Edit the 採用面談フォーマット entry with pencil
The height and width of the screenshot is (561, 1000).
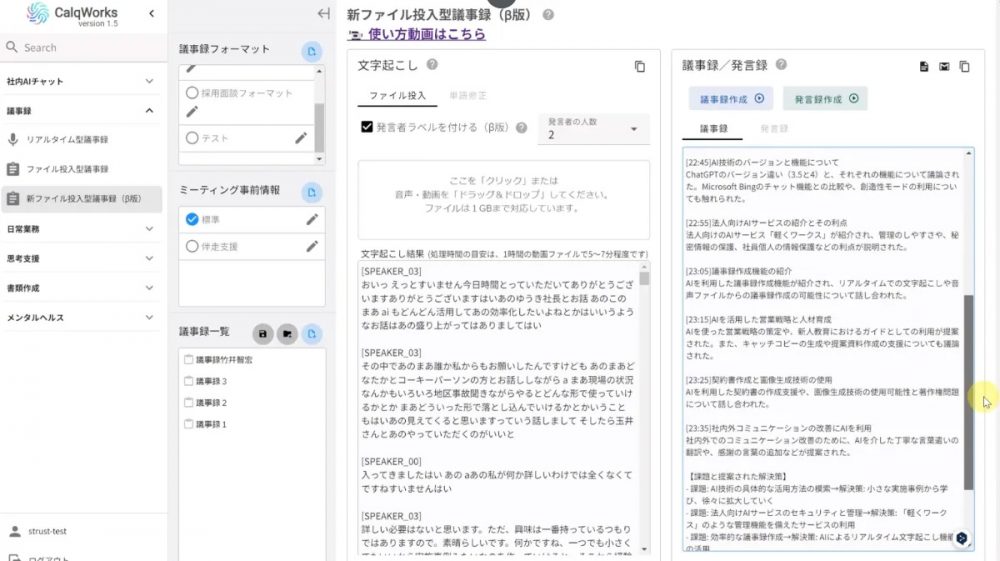[192, 112]
